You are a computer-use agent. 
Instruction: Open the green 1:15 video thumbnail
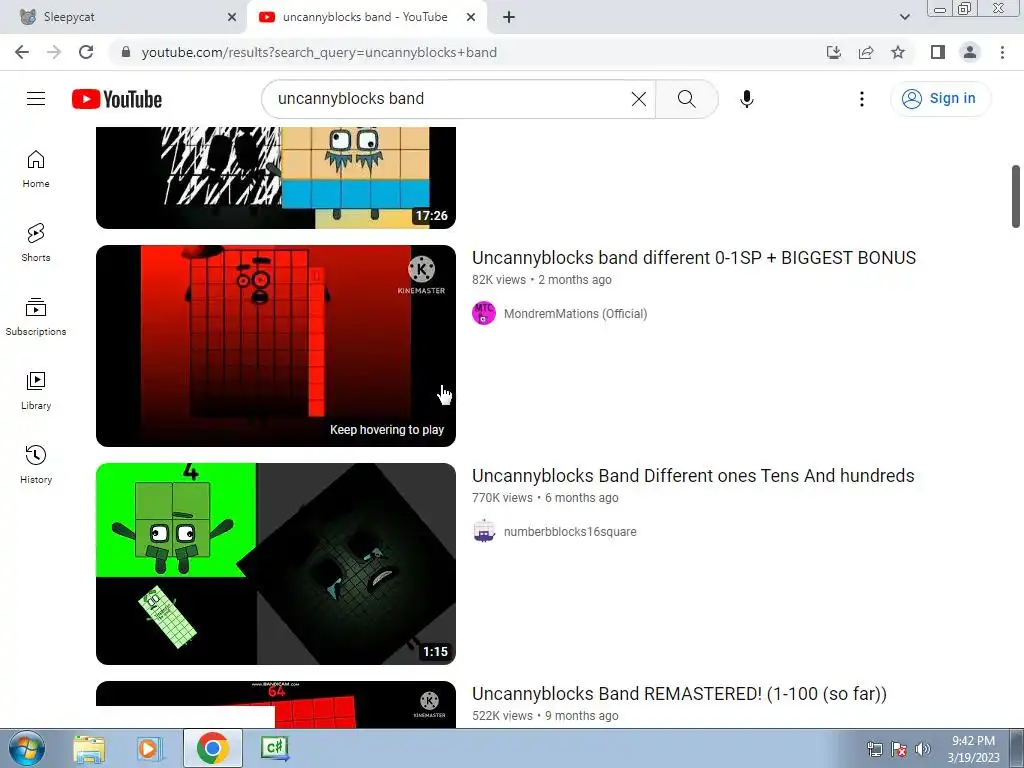click(276, 564)
